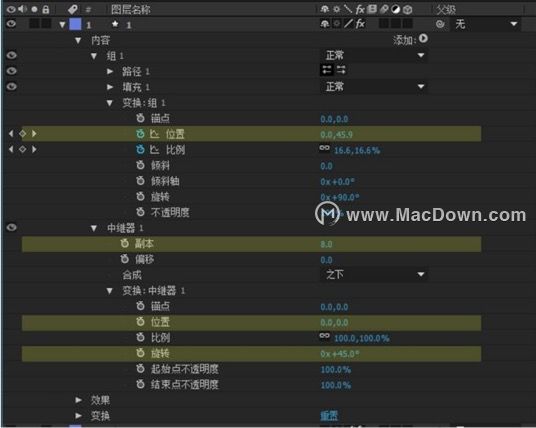Toggle layer 1 quality slash switch

point(348,24)
